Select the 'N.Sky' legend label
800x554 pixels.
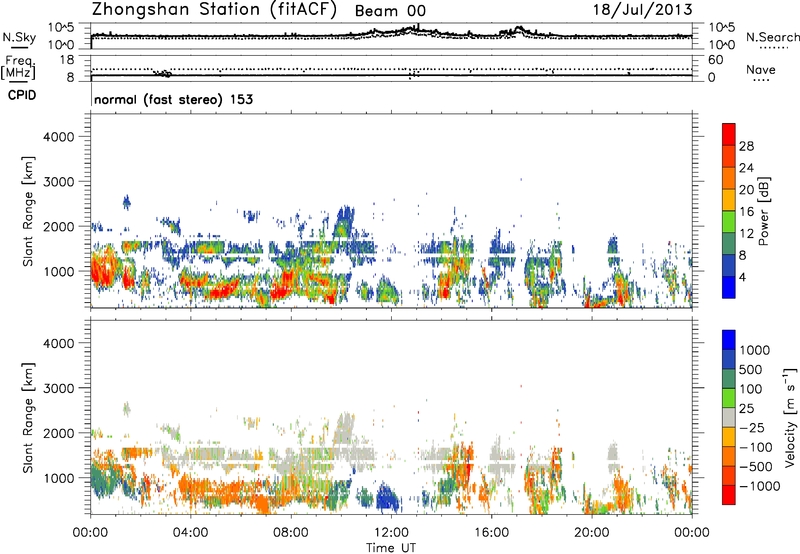point(19,37)
